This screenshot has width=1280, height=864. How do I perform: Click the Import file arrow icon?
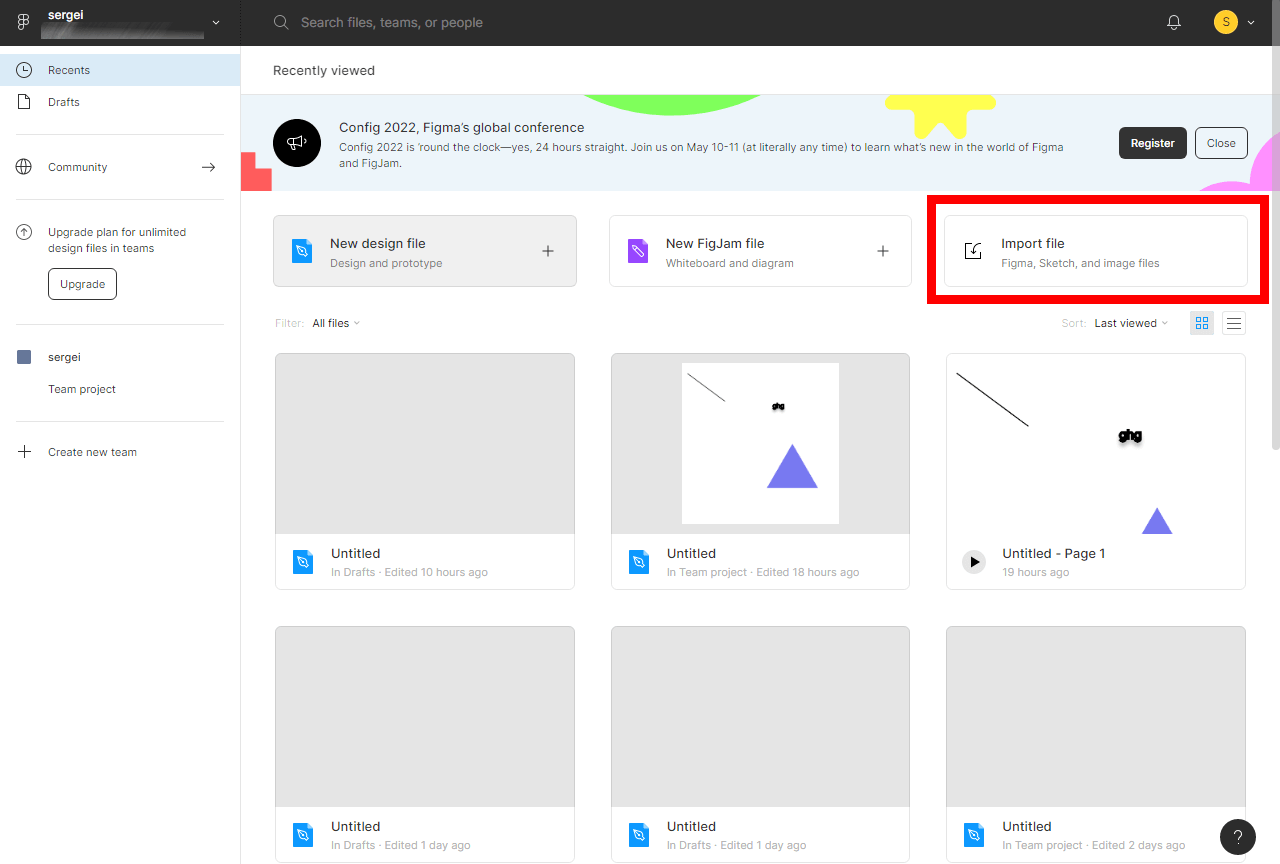(973, 251)
